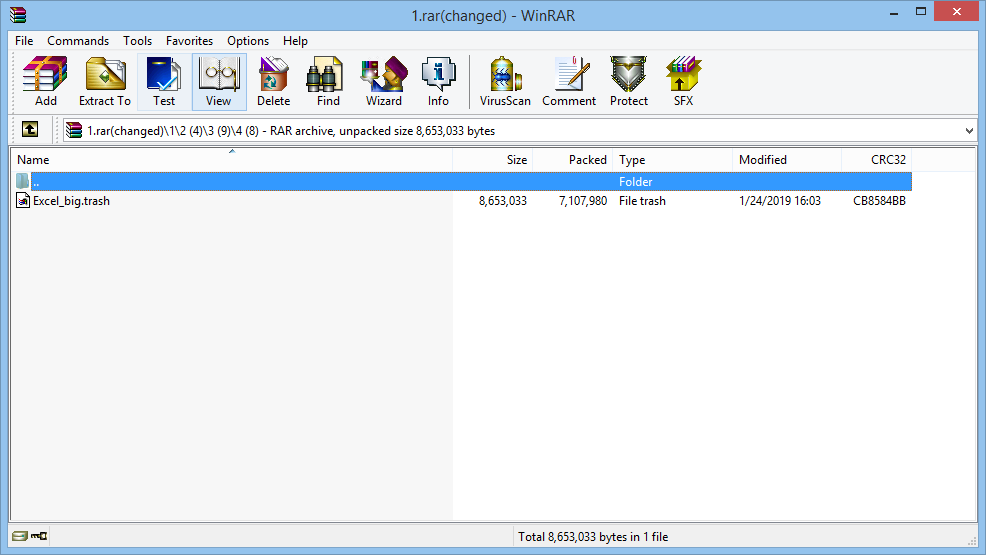This screenshot has width=986, height=555.
Task: Click the packed size 7,107,980 cell
Action: 583,201
